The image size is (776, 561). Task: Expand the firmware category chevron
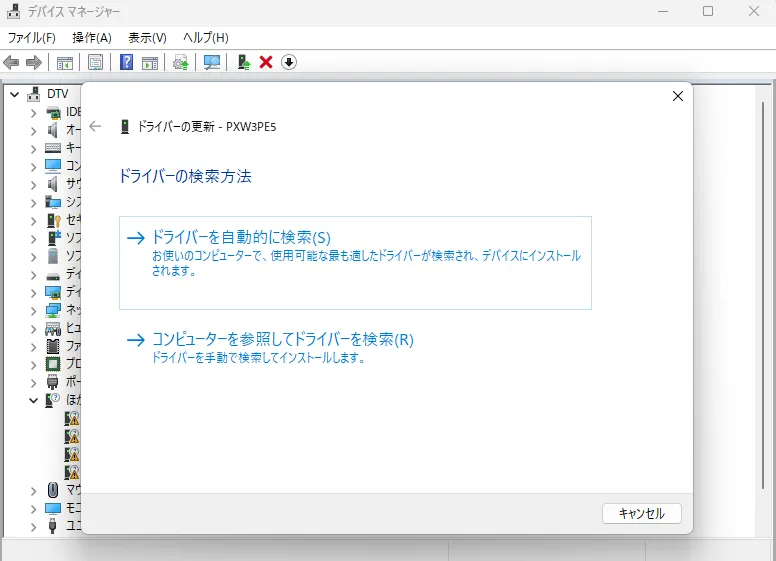point(33,347)
